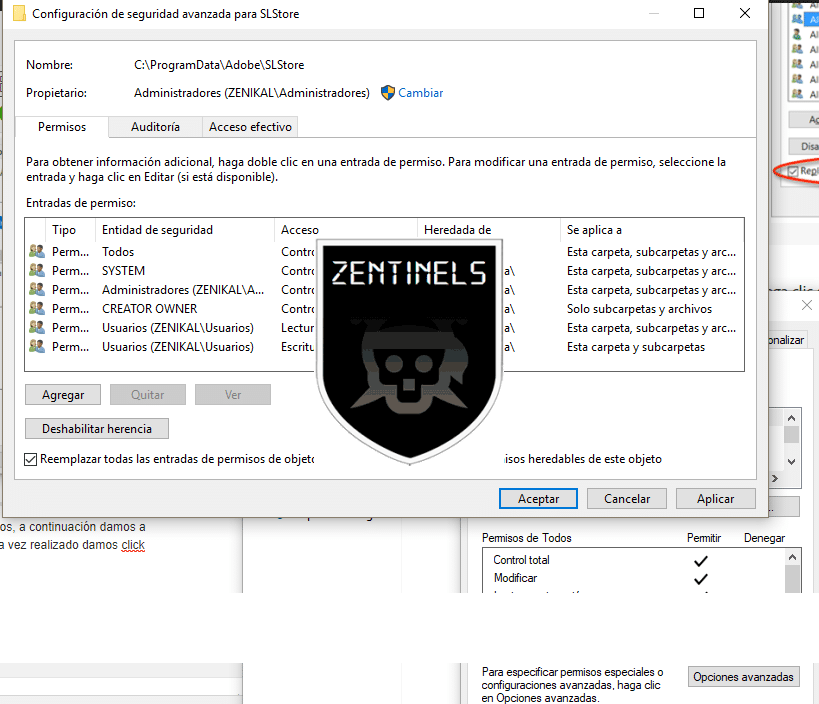Sort by the Acceso column header
This screenshot has height=704, width=819.
point(300,230)
